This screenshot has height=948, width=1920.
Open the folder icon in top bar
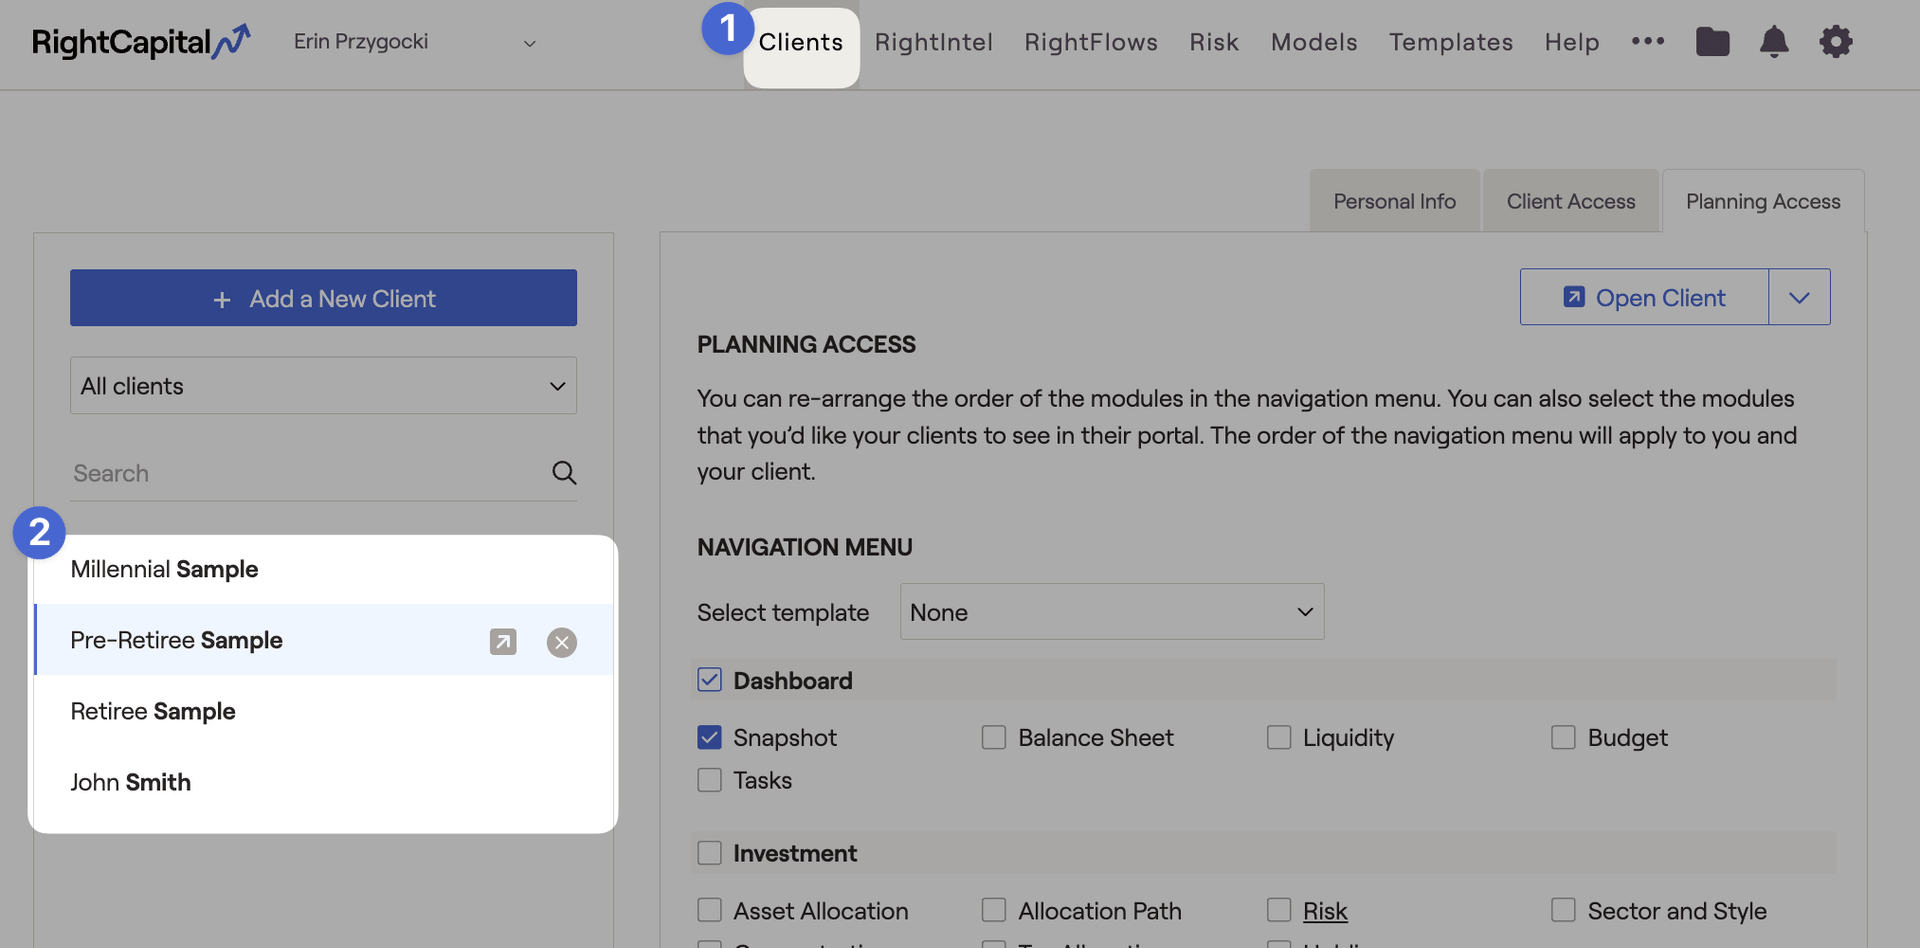point(1712,42)
